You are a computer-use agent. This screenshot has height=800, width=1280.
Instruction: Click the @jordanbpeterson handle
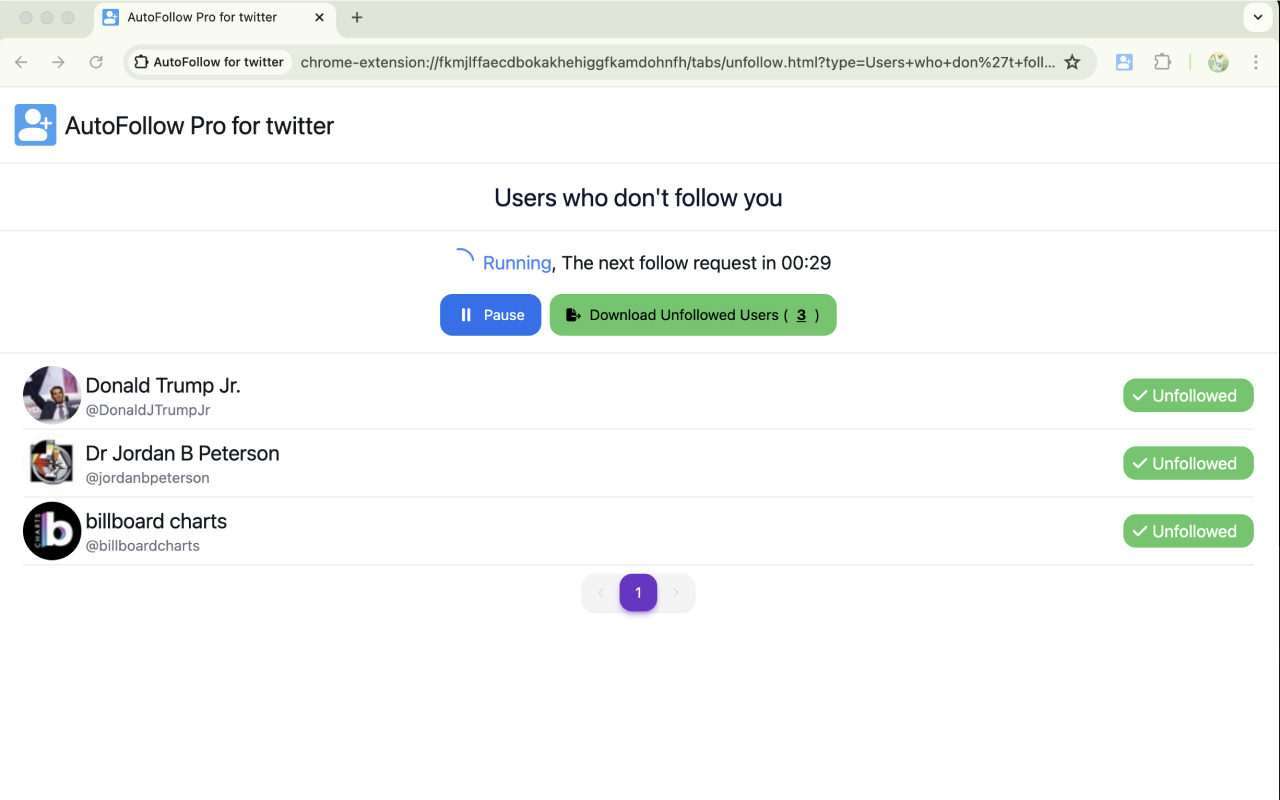point(148,478)
